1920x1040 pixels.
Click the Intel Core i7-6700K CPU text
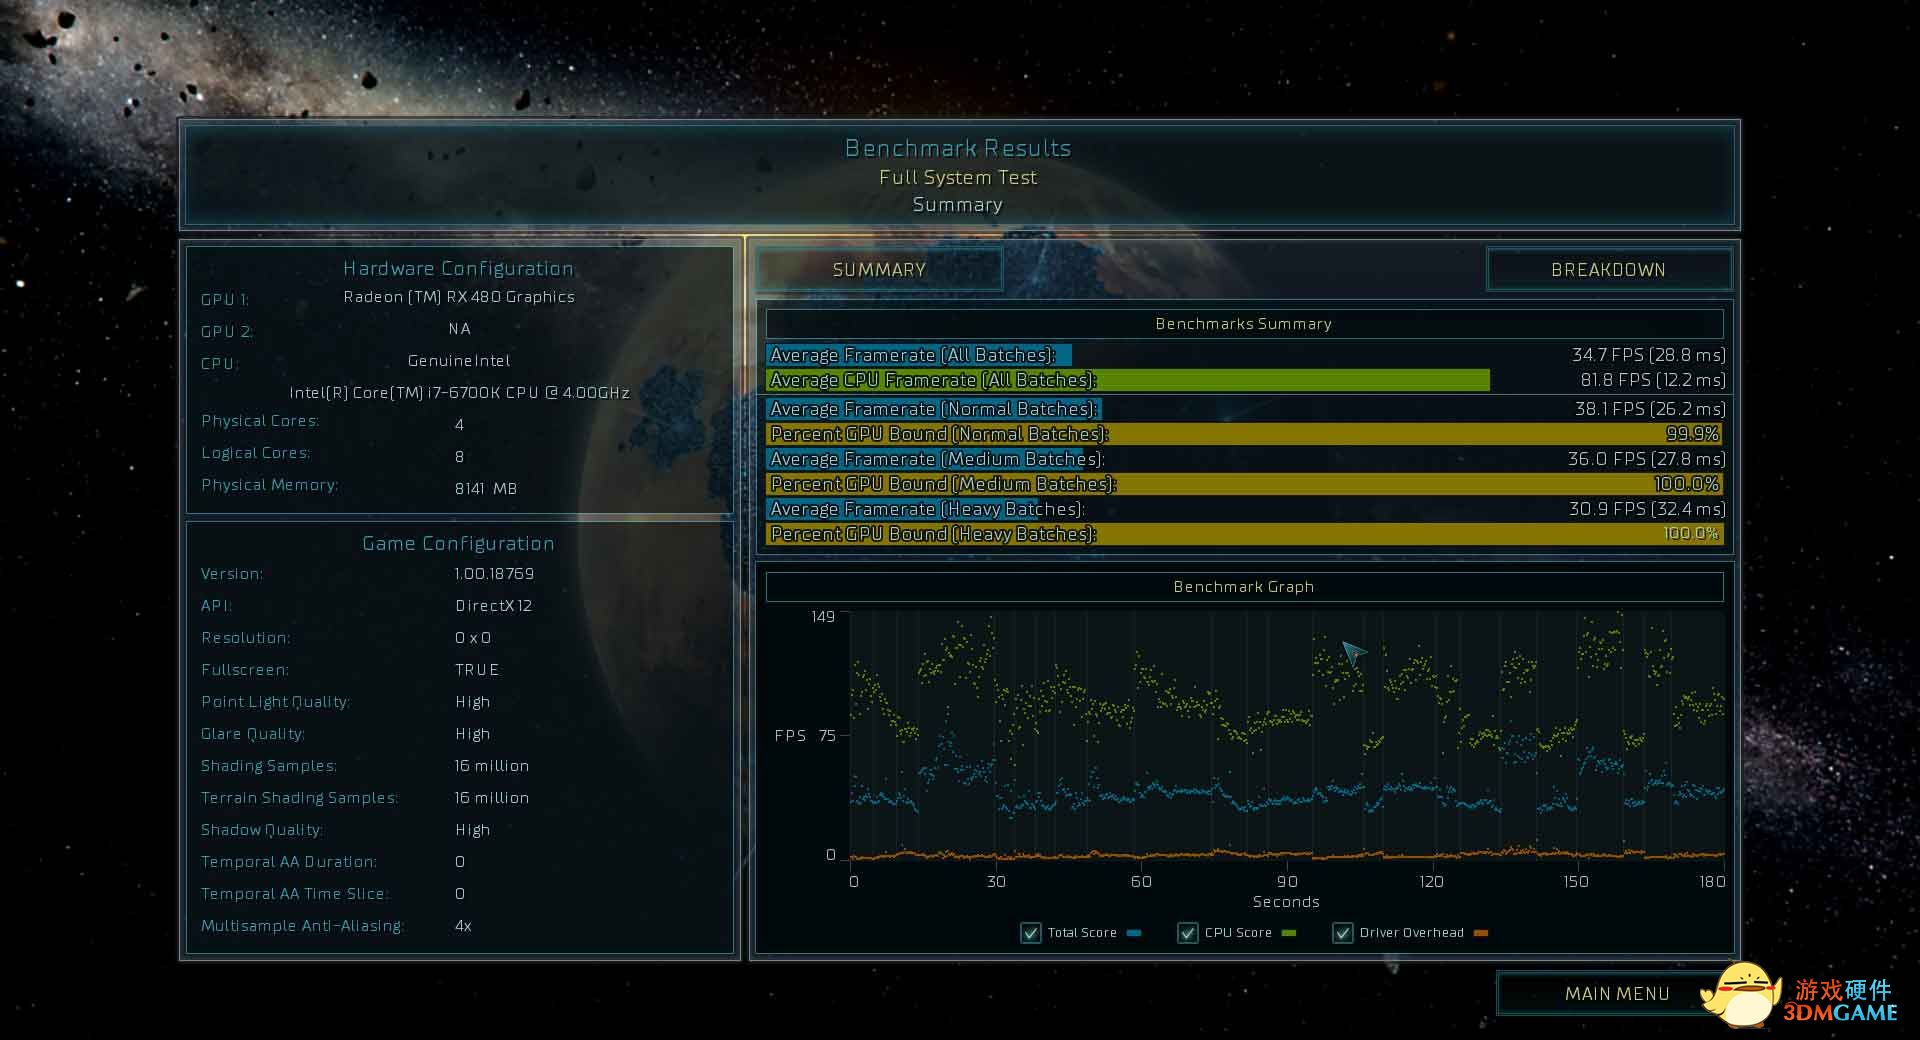[460, 393]
